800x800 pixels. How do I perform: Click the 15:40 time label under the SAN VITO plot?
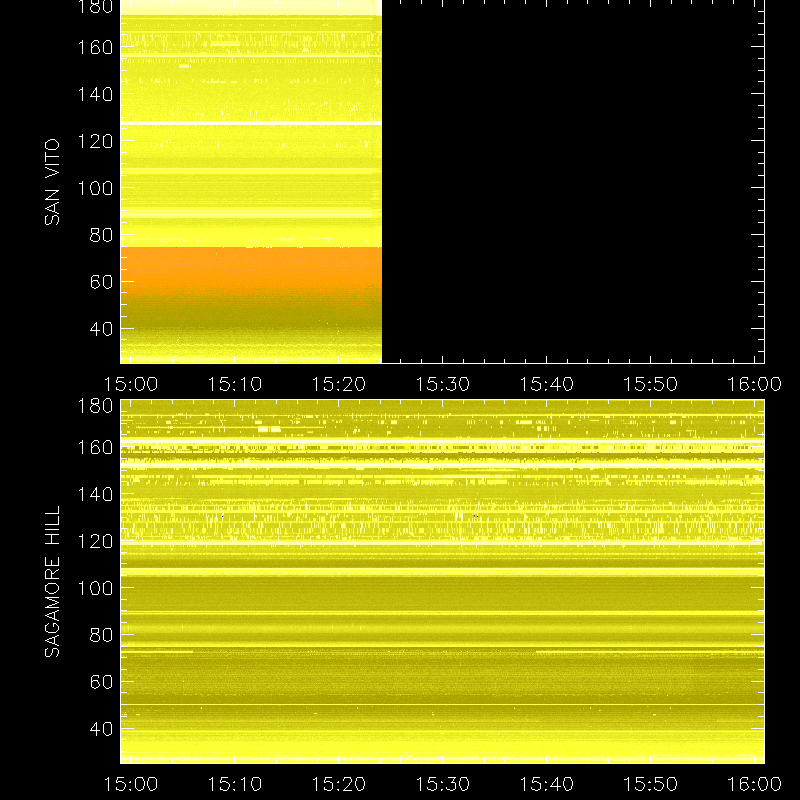[x=547, y=384]
